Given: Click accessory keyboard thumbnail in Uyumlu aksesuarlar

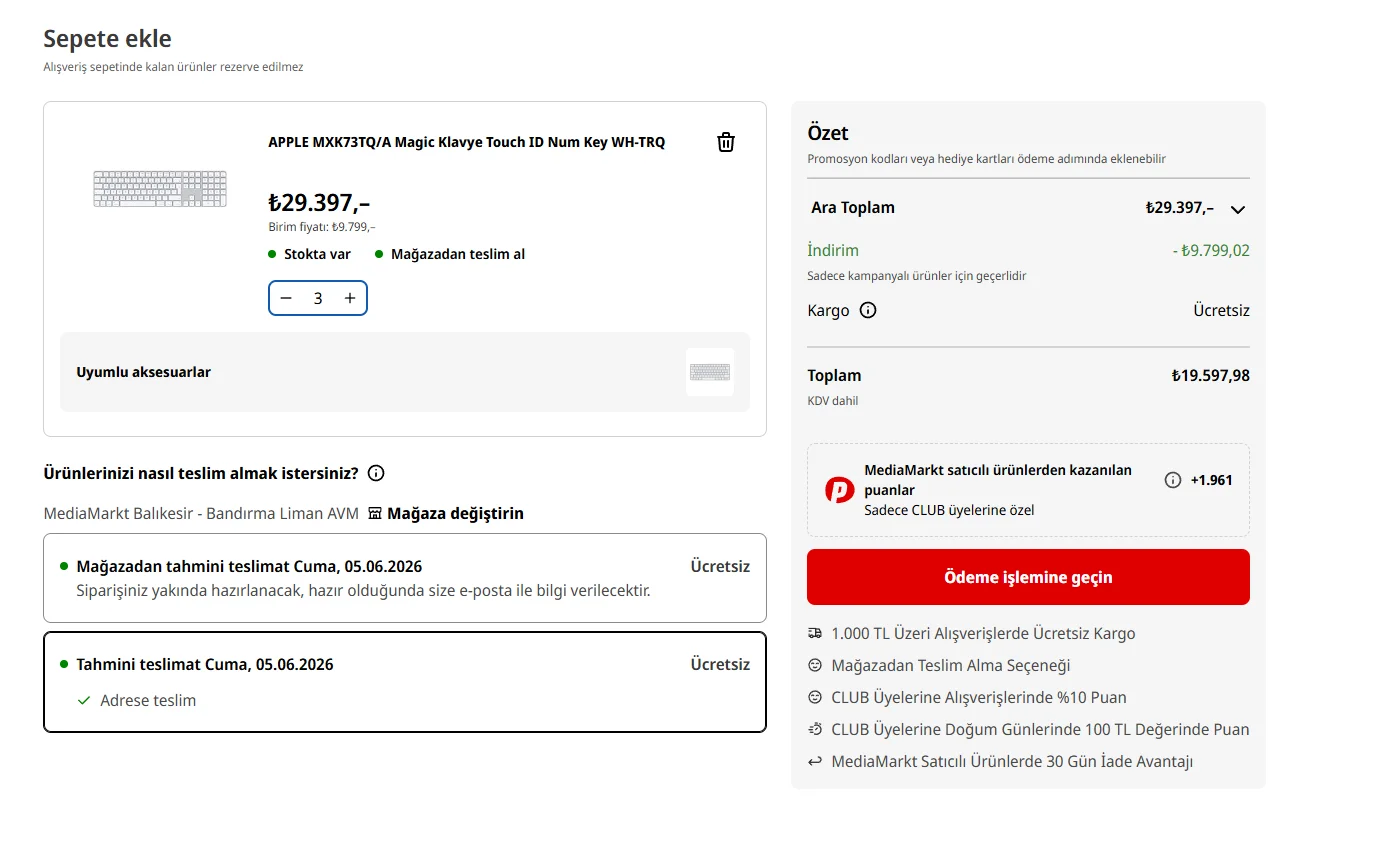Looking at the screenshot, I should click(x=710, y=372).
